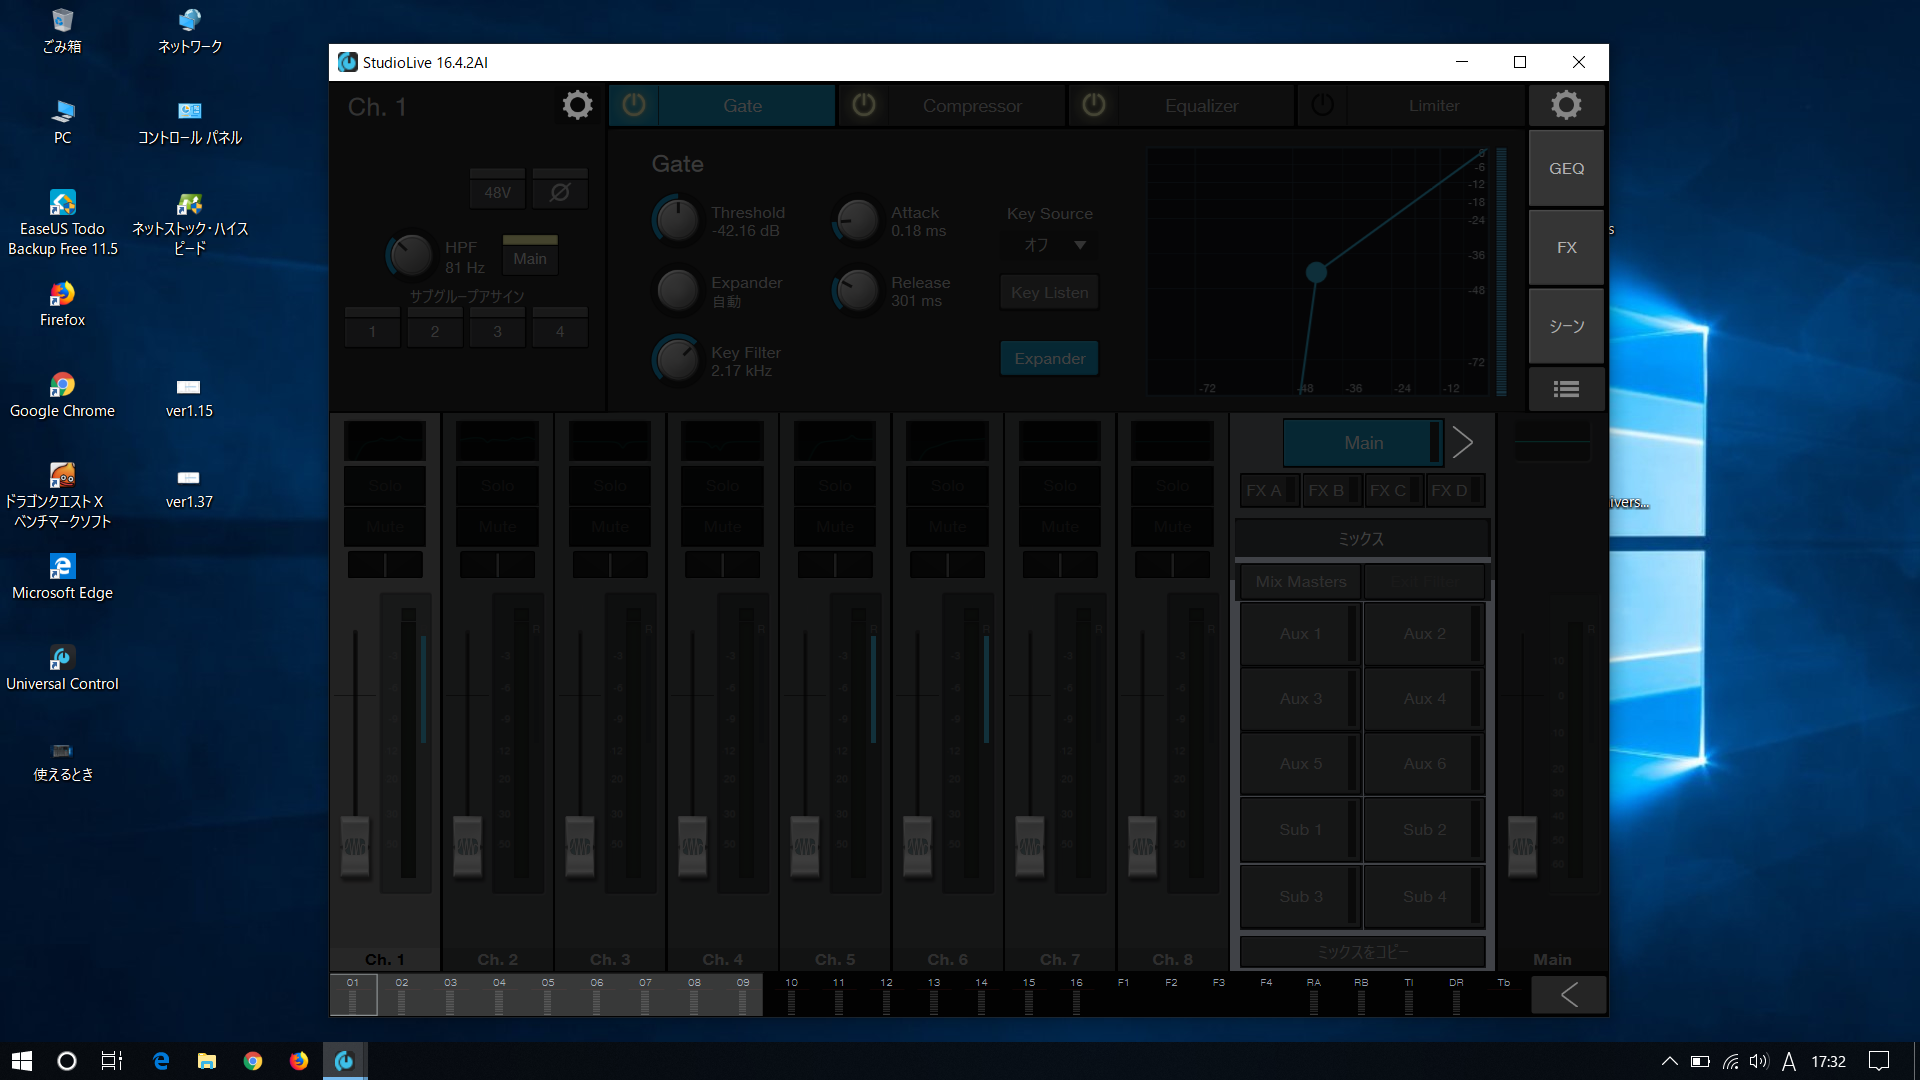The width and height of the screenshot is (1920, 1080).
Task: Expand the mix selector right chevron
Action: [1462, 442]
